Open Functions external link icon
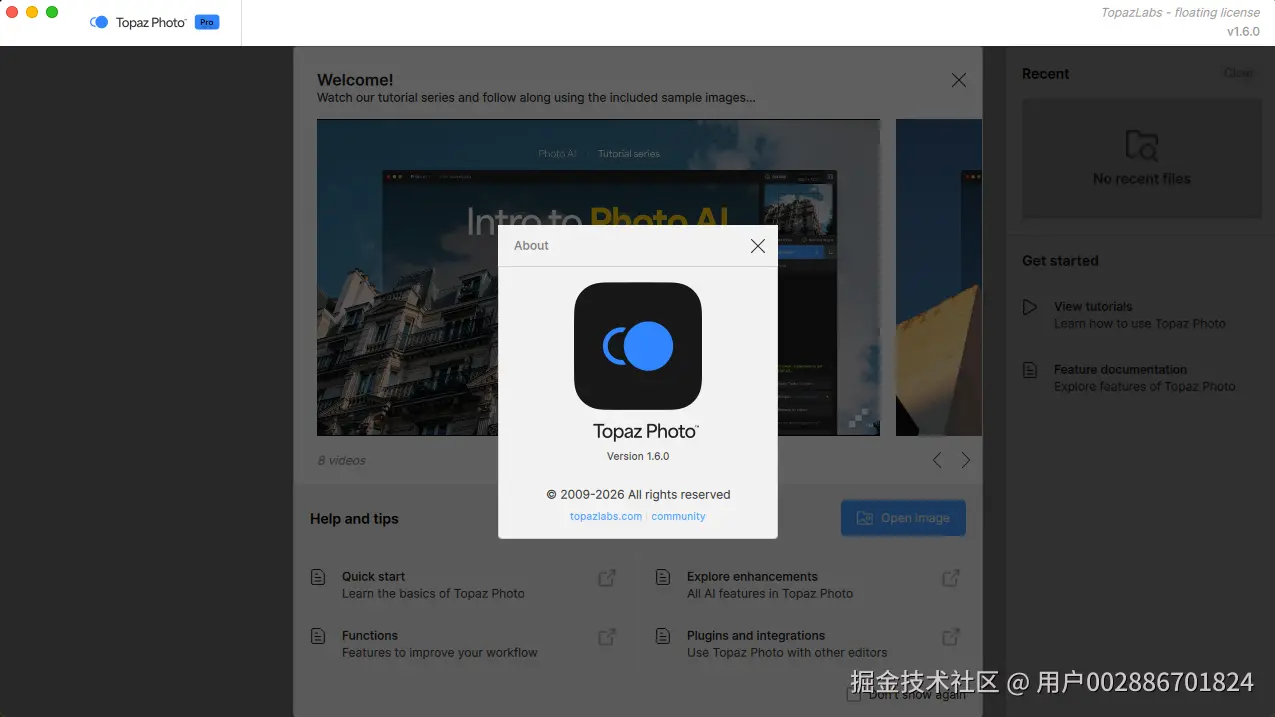This screenshot has height=717, width=1275. tap(607, 637)
